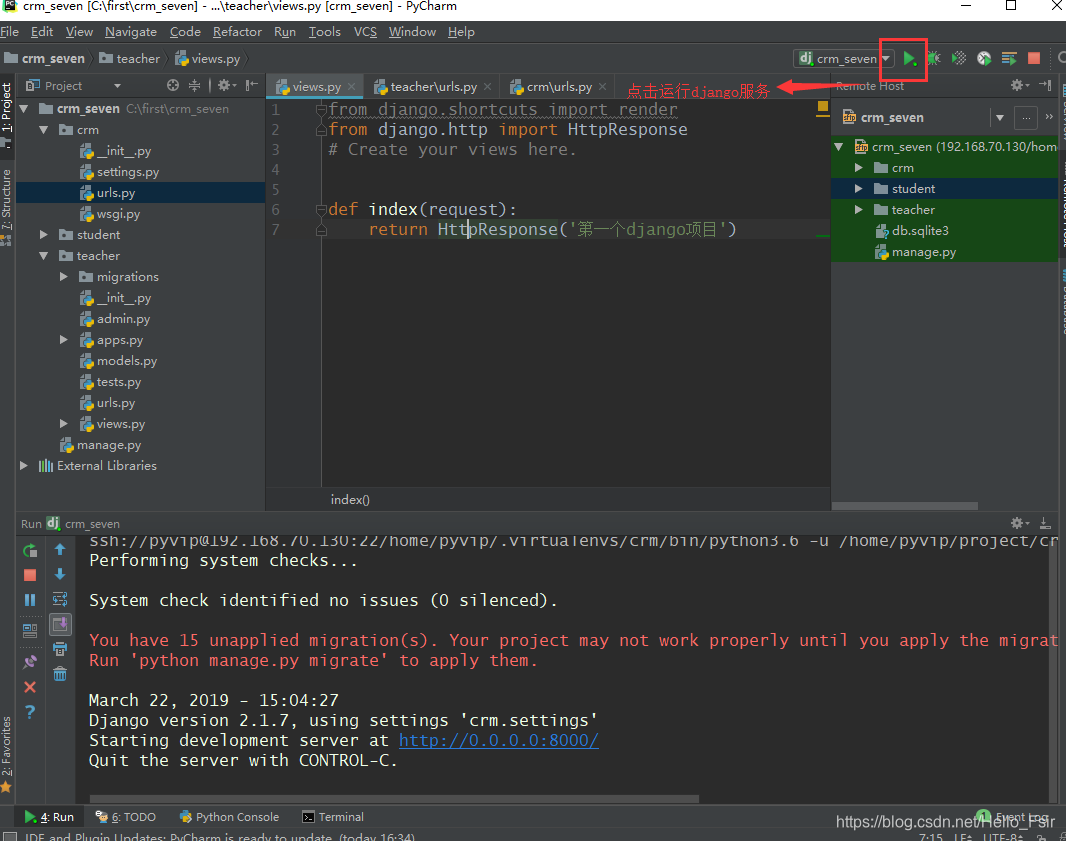Open the development server link http://0.0.0.0:8000/
1066x841 pixels.
pos(498,740)
